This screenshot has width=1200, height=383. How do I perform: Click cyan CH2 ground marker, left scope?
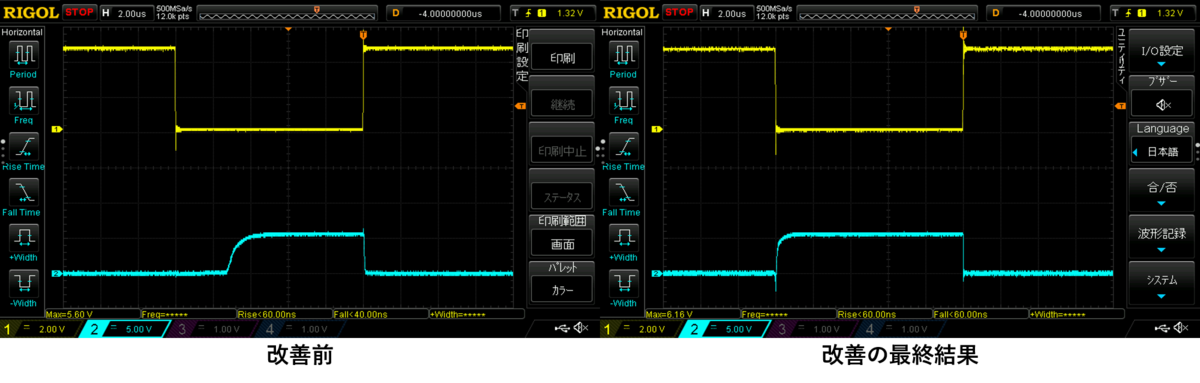[x=57, y=273]
